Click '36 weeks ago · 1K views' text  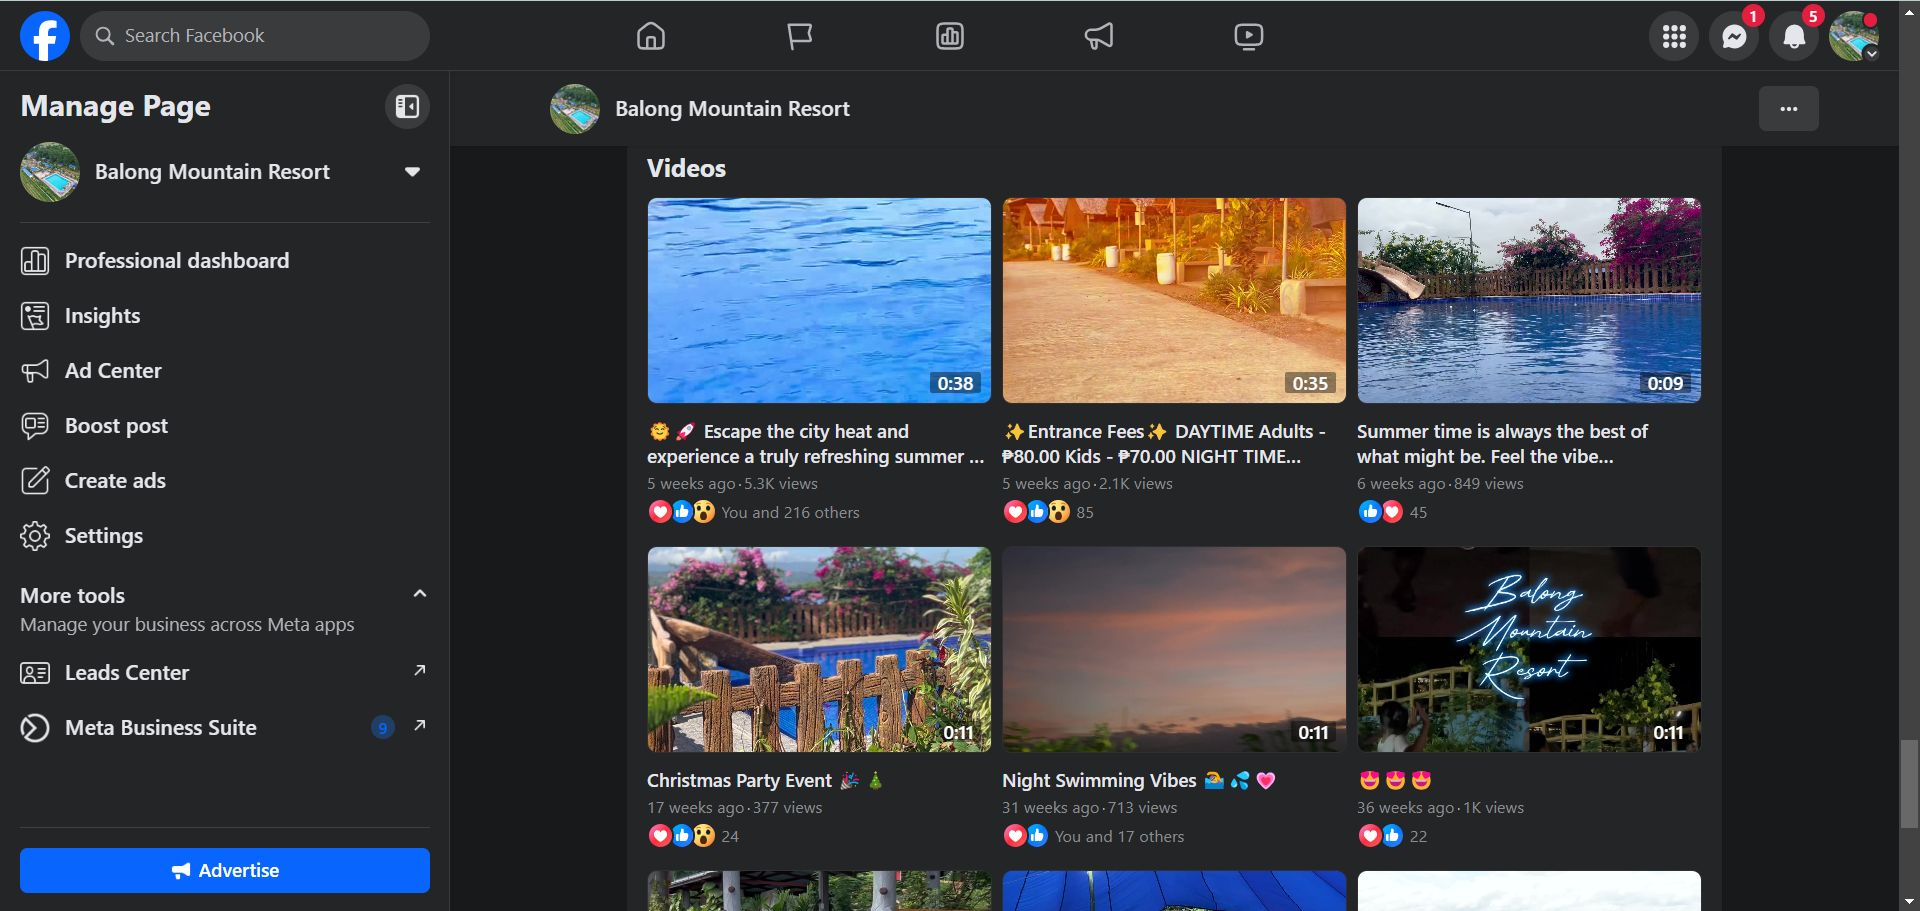(x=1440, y=808)
